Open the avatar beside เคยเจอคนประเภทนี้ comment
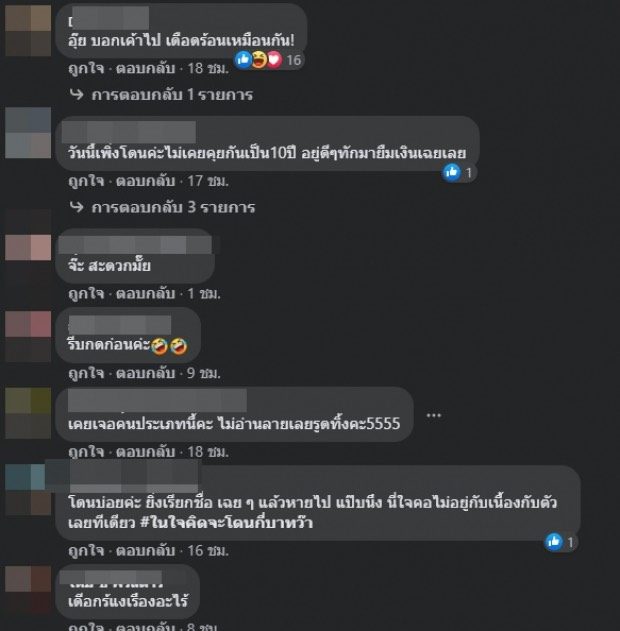The height and width of the screenshot is (631, 620). pyautogui.click(x=28, y=413)
